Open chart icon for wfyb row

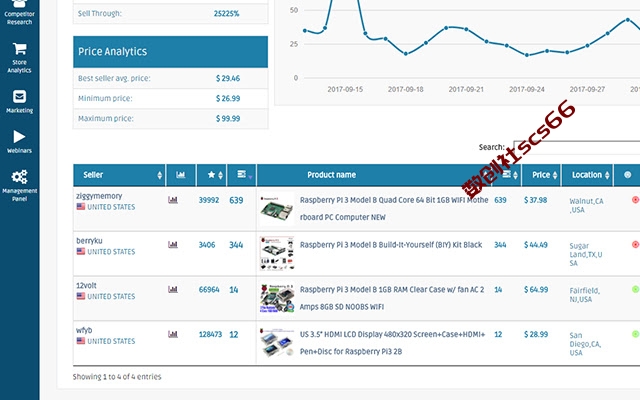(173, 334)
